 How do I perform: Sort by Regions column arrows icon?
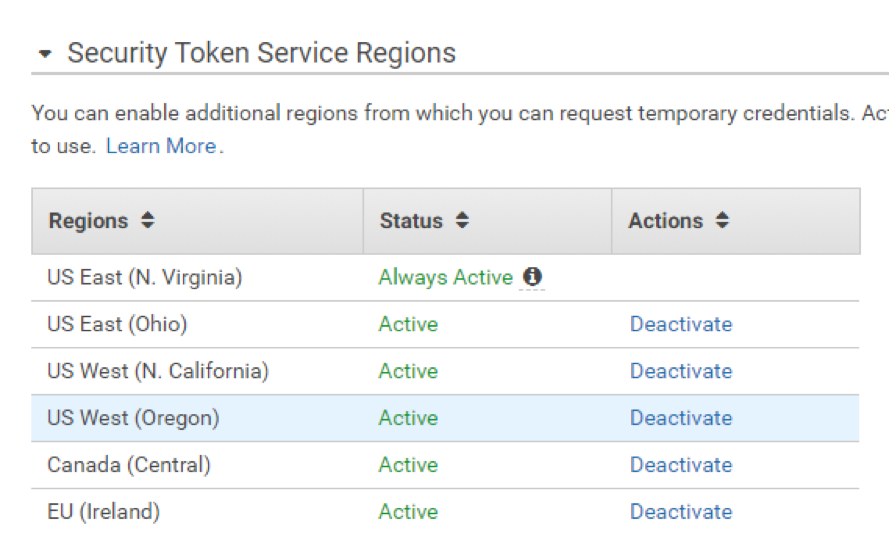[147, 220]
